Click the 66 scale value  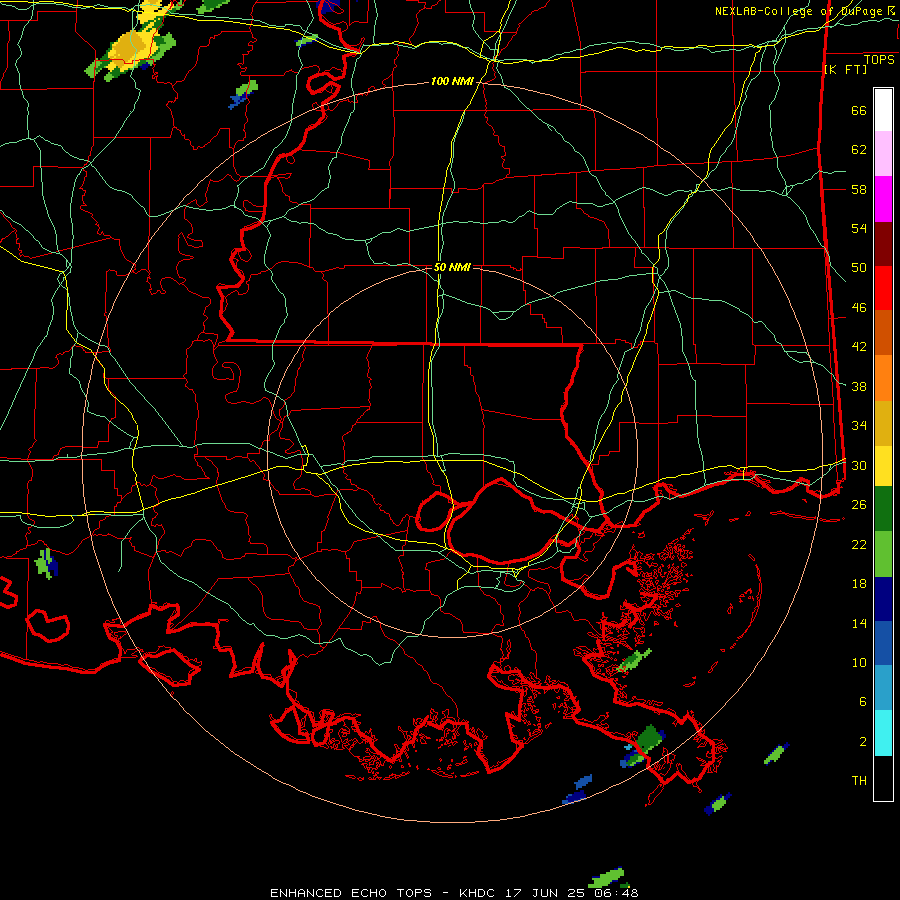pos(859,110)
